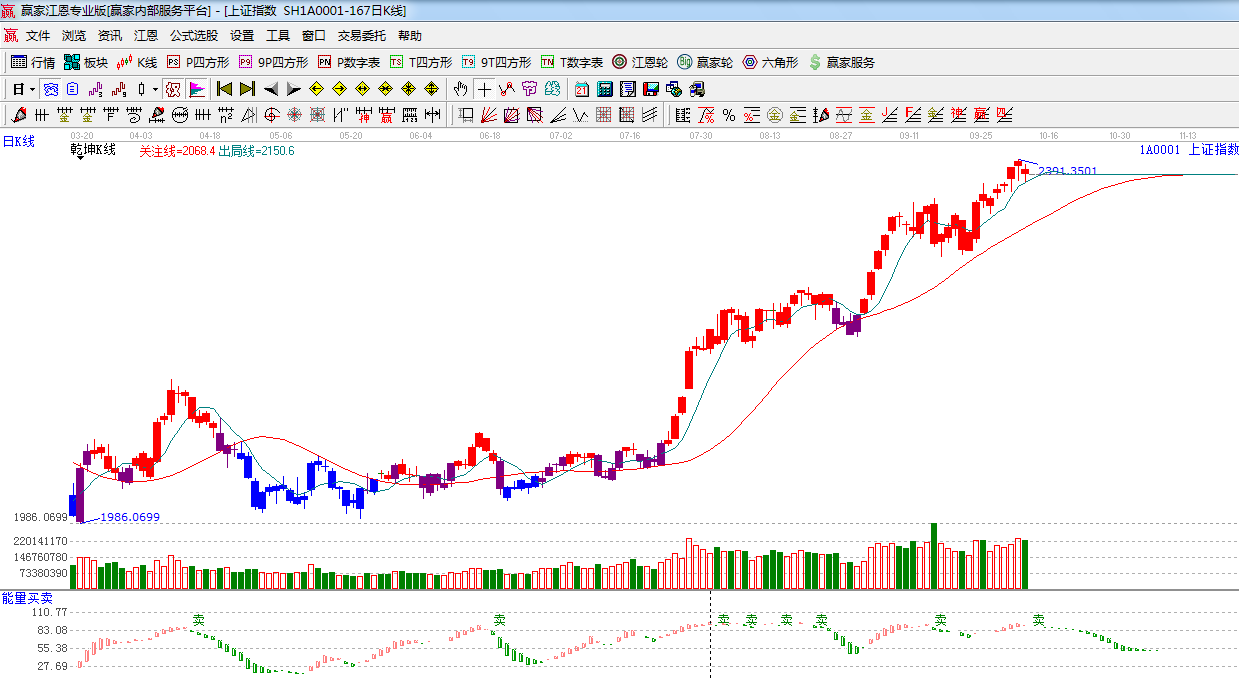1239x681 pixels.
Task: Toggle the highlighted chart-view button beside the 日 period dropdown
Action: 50,89
